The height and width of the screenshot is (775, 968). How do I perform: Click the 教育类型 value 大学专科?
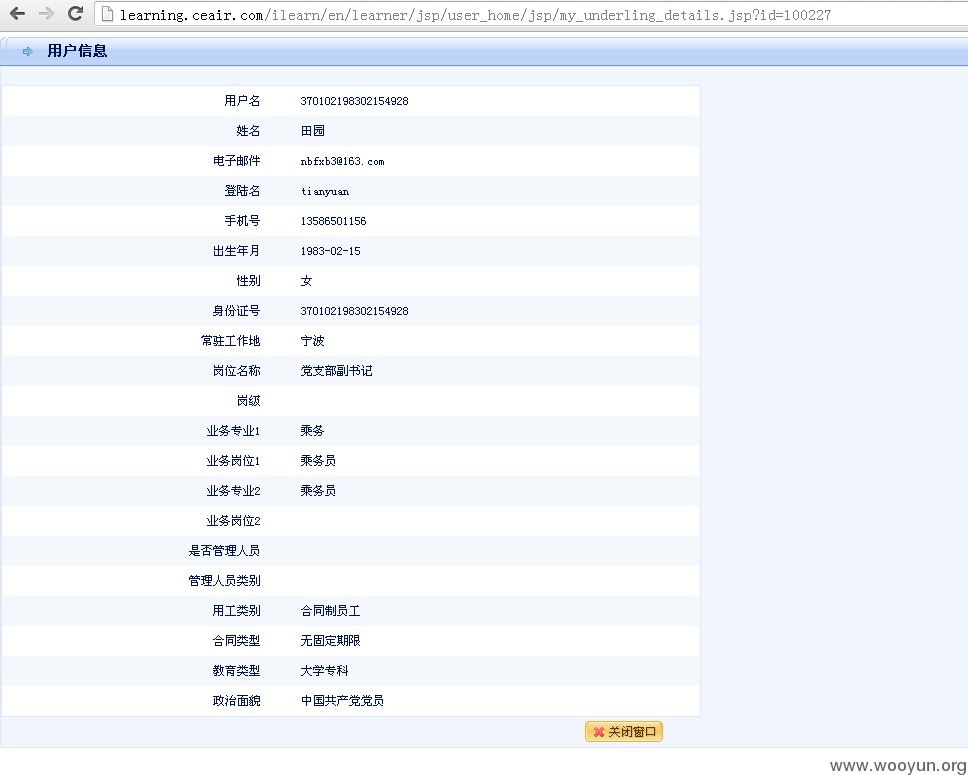click(324, 671)
